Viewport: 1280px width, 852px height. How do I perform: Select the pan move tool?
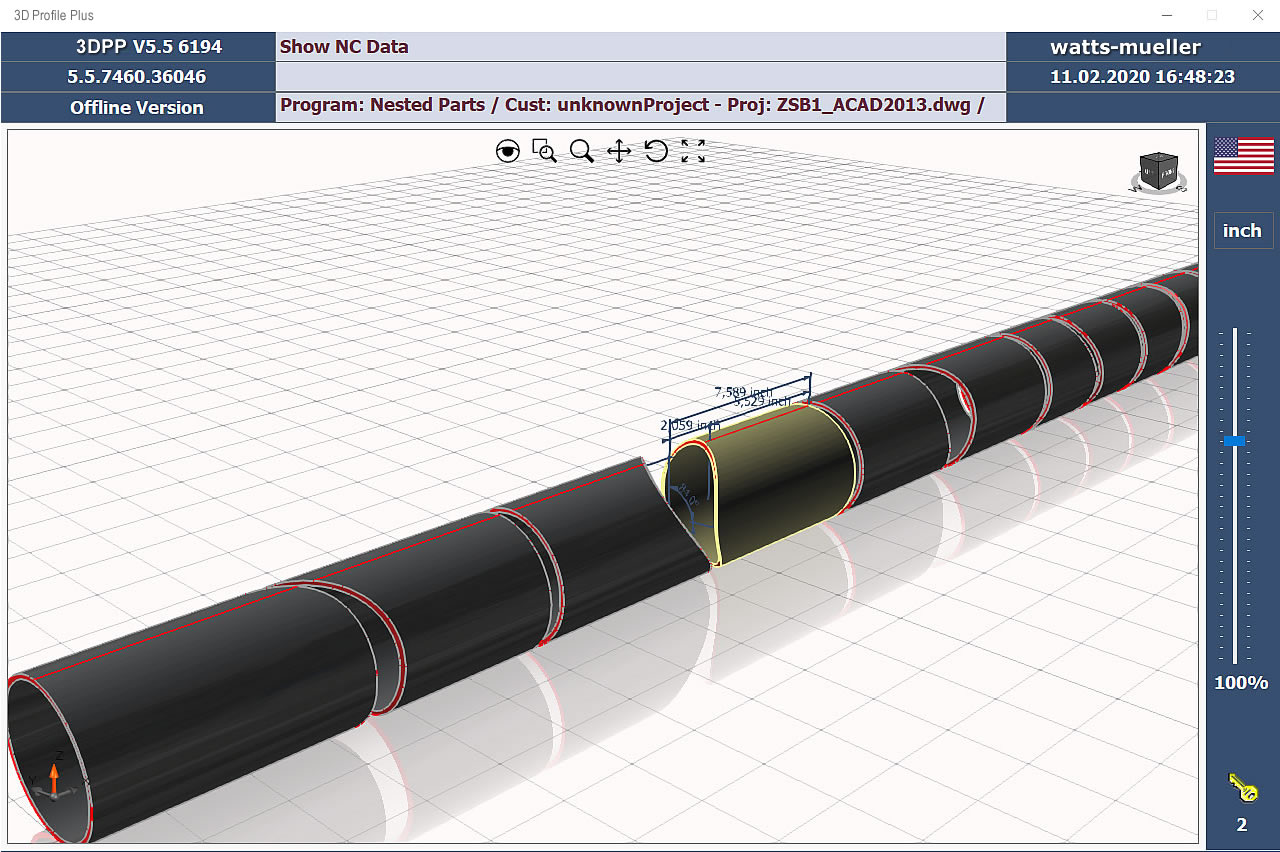[619, 151]
